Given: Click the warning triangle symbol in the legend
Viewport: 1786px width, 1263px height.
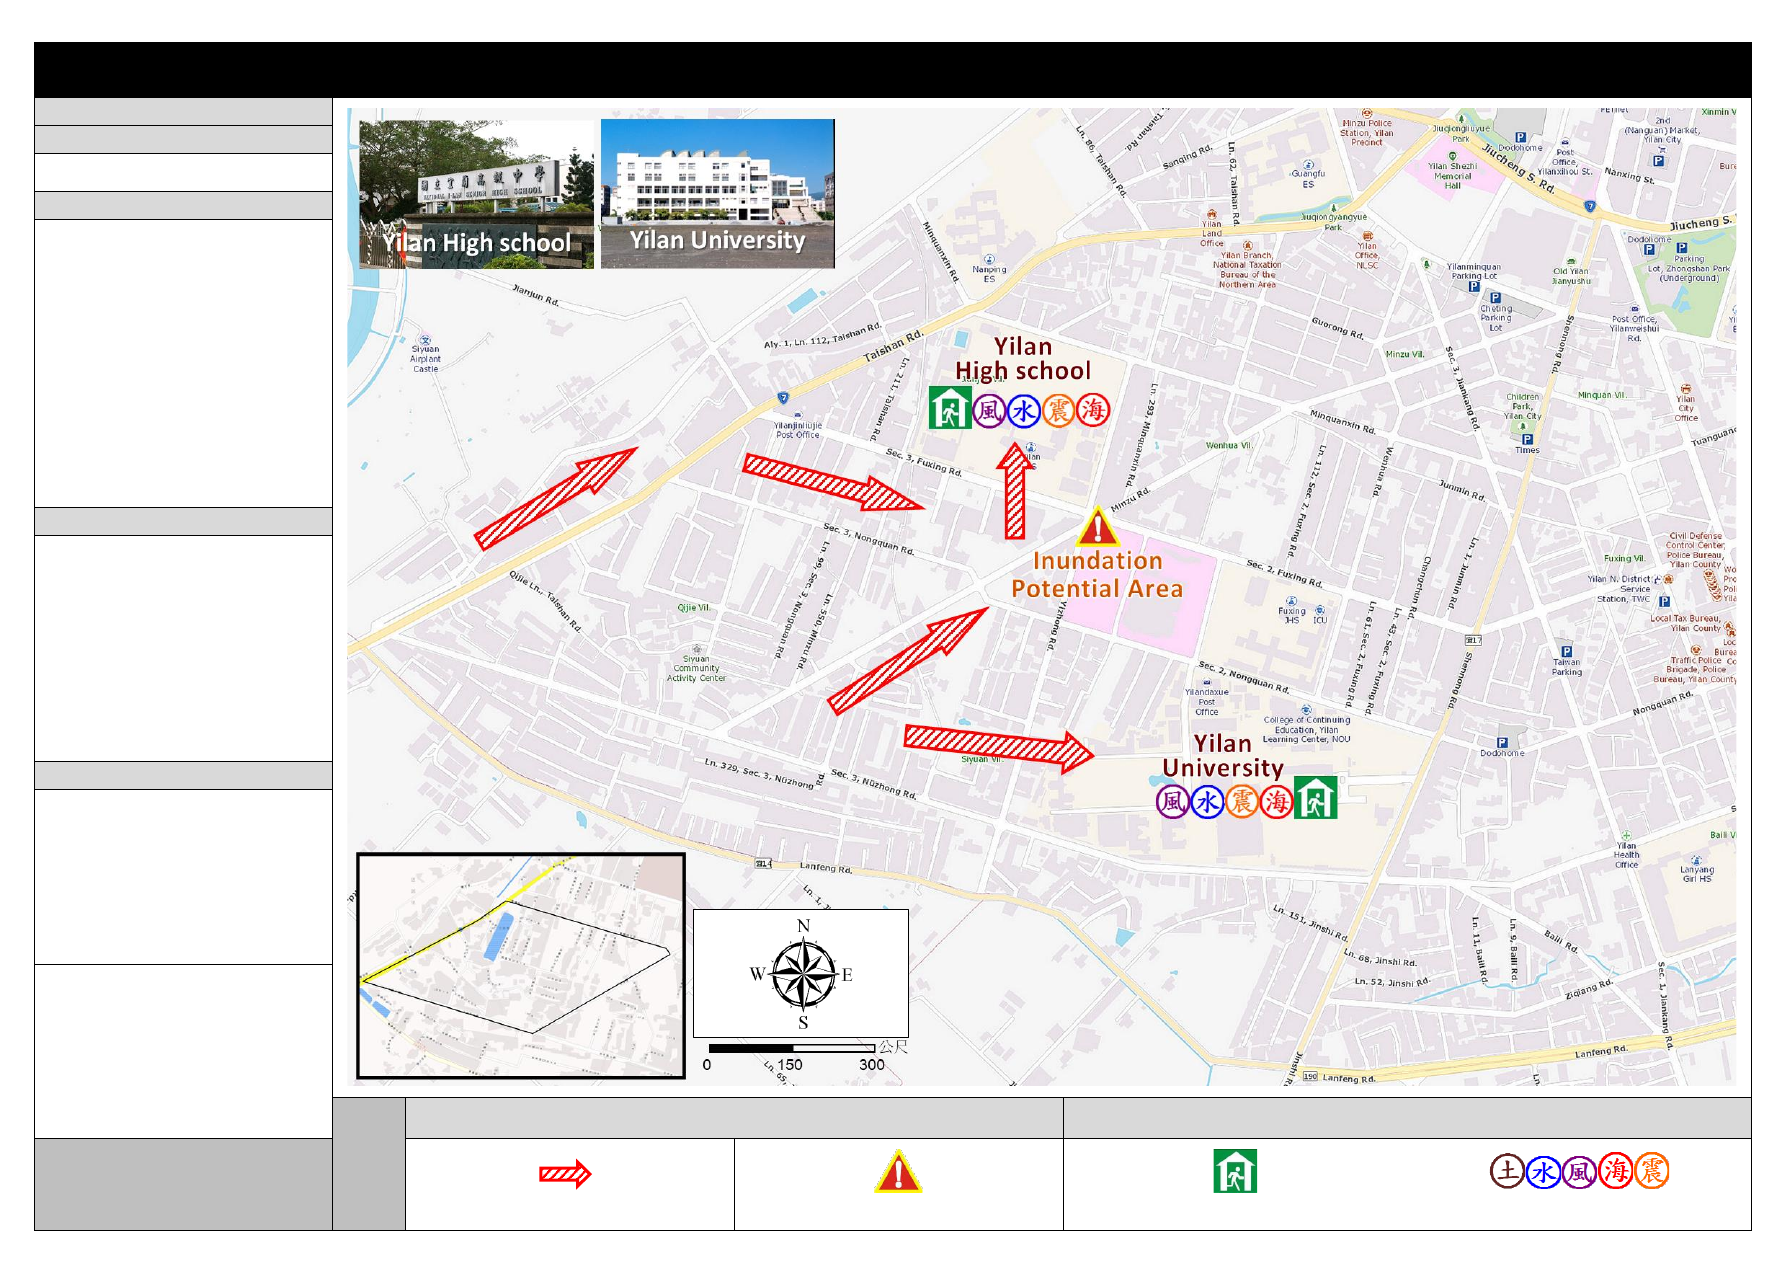Looking at the screenshot, I should (898, 1171).
